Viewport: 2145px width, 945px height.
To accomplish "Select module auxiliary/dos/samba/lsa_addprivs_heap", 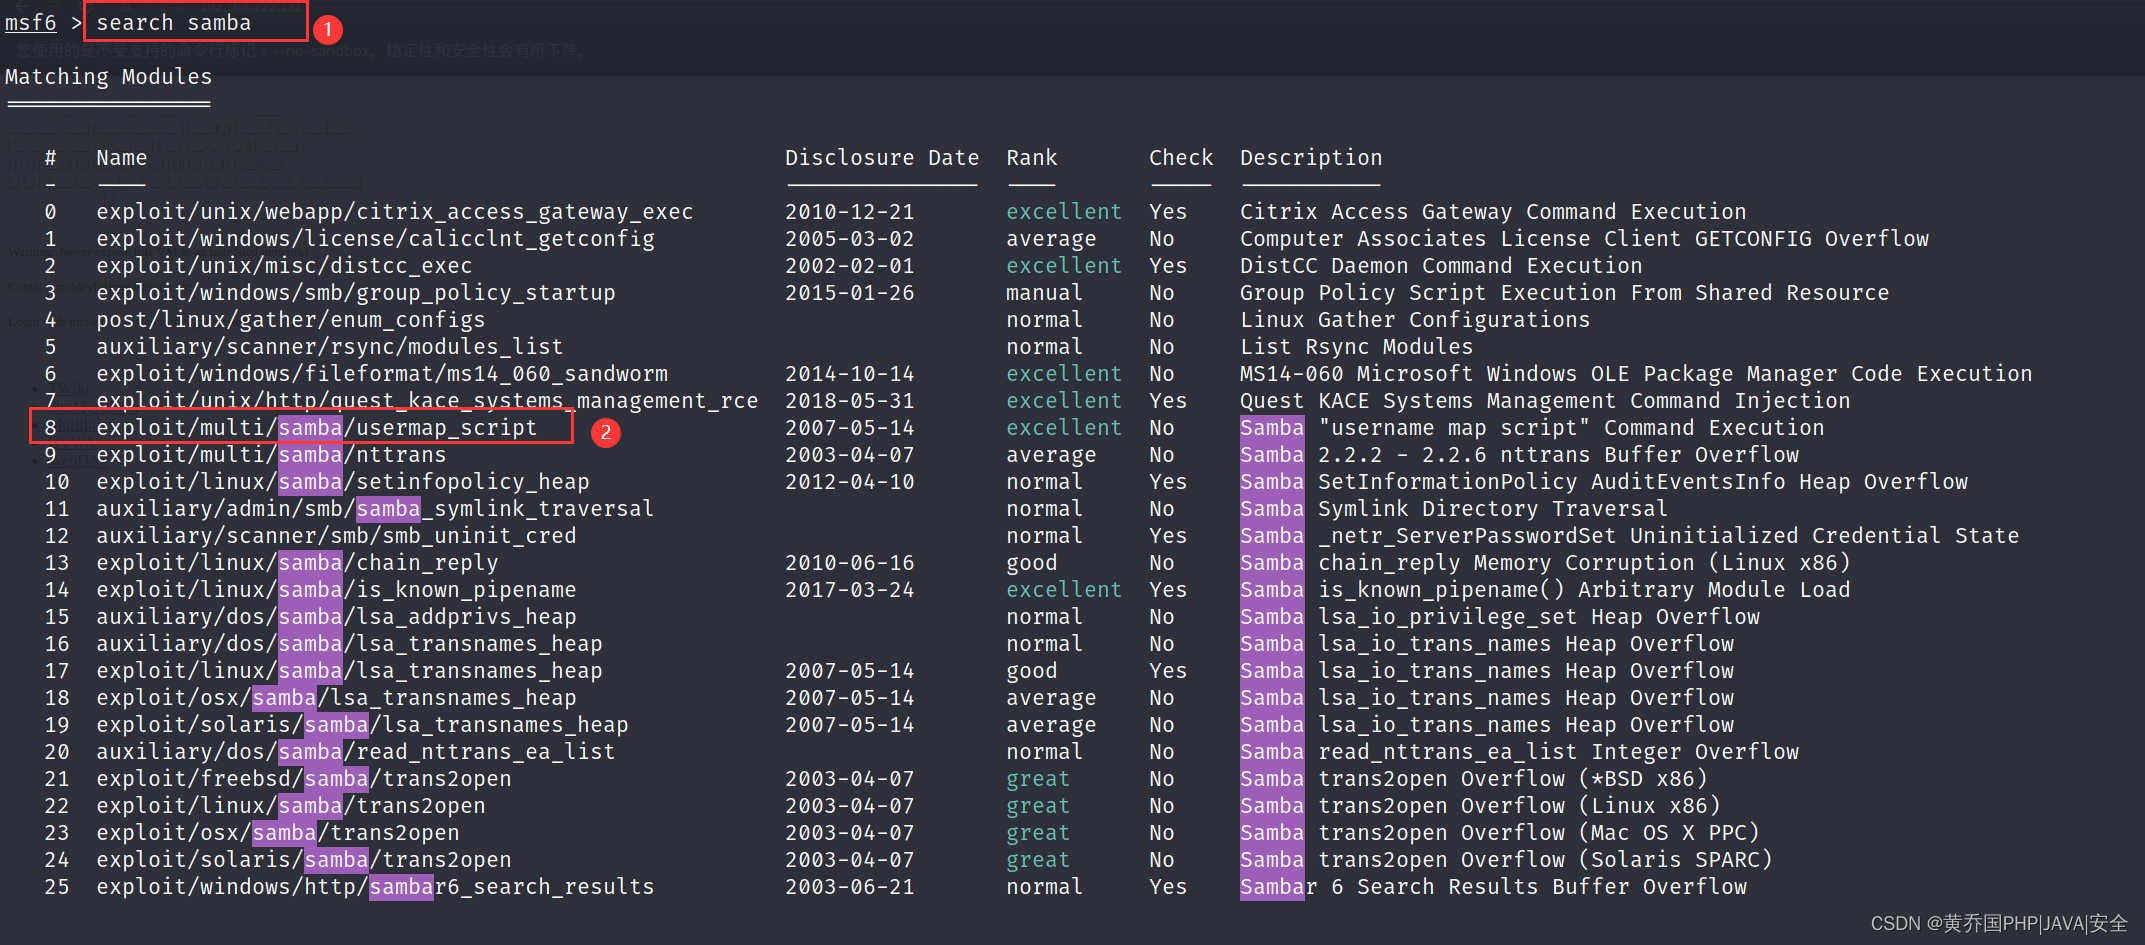I will [x=336, y=617].
